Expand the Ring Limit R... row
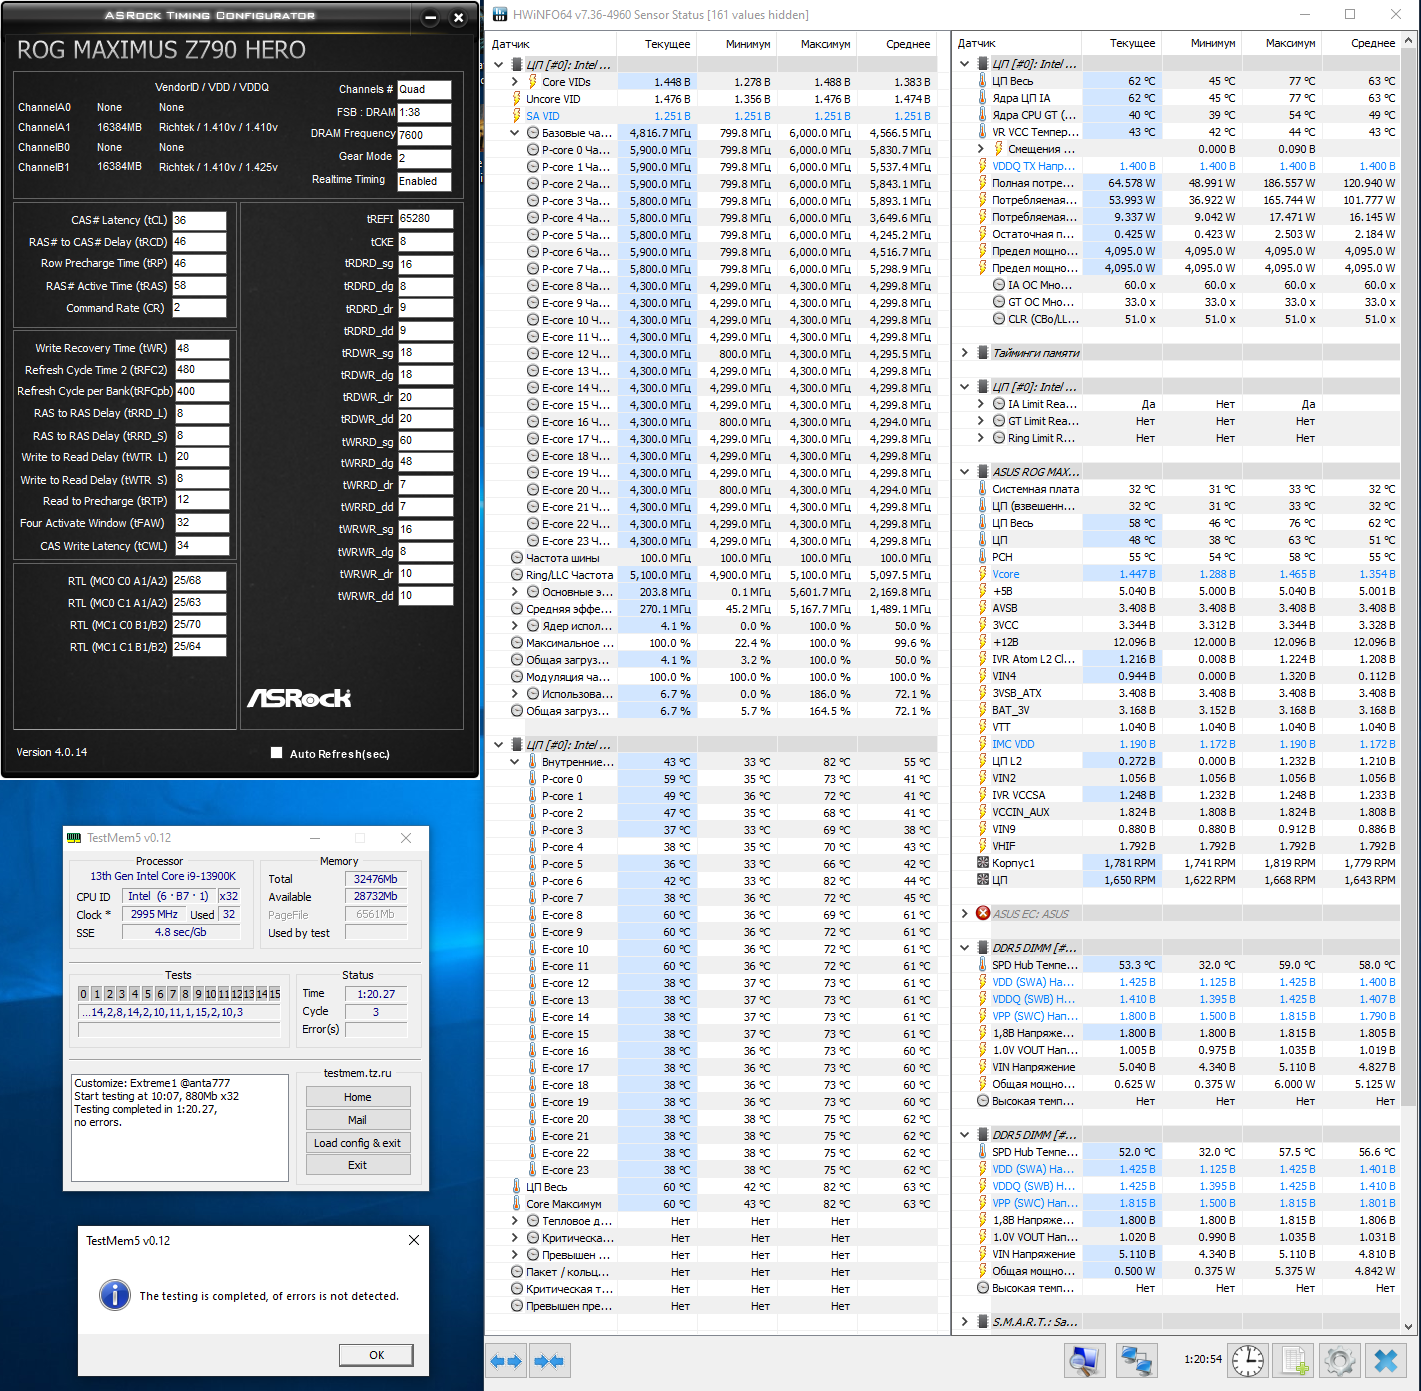Image resolution: width=1421 pixels, height=1391 pixels. (981, 438)
